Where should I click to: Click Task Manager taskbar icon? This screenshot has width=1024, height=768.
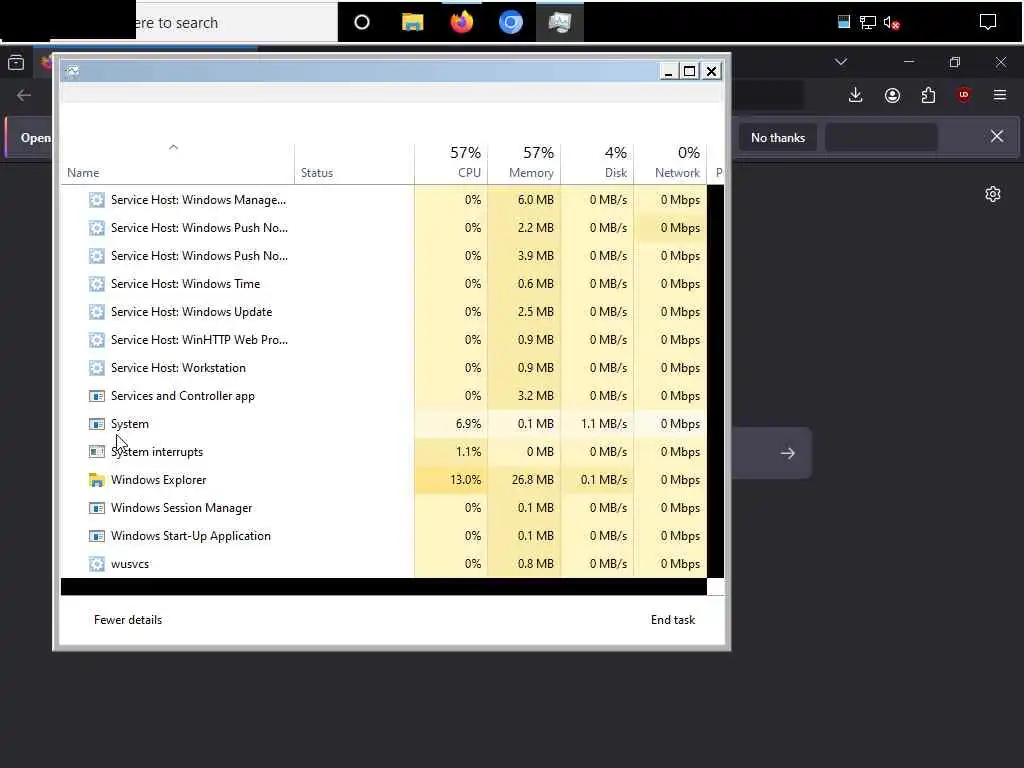click(x=560, y=23)
